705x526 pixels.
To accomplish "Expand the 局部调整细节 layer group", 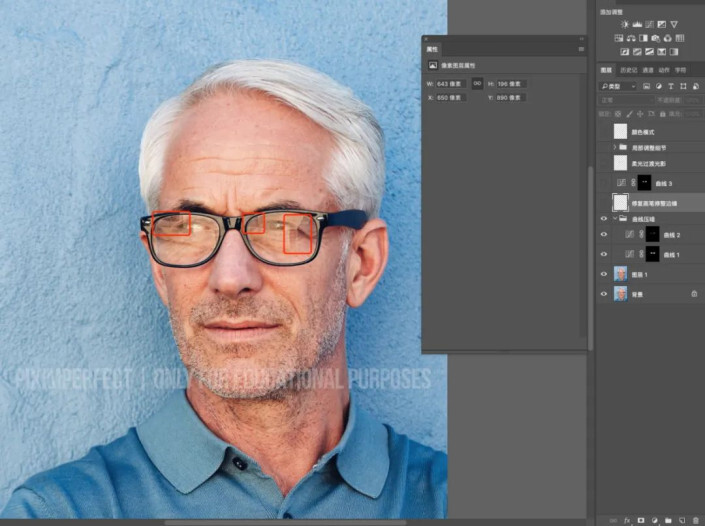I will click(x=613, y=147).
